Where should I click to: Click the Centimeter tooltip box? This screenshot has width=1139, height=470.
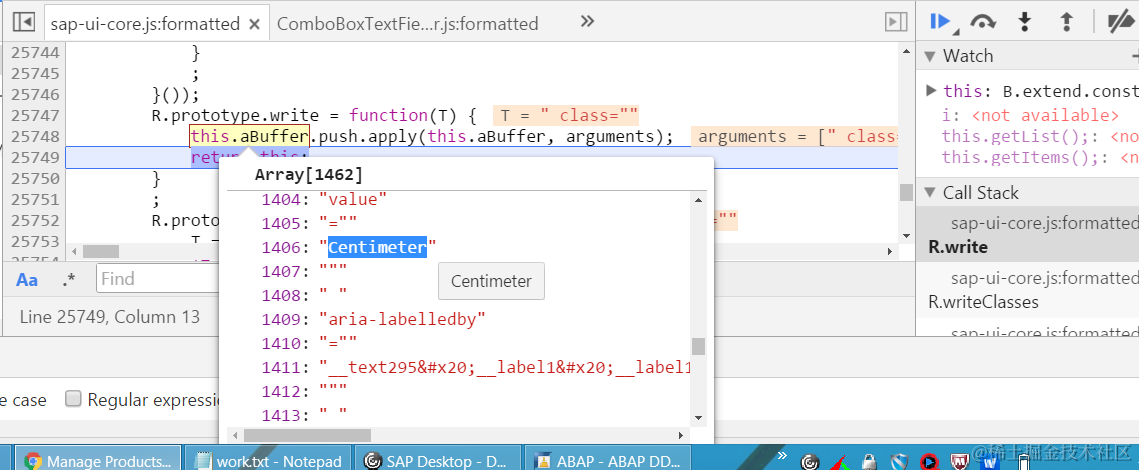491,281
